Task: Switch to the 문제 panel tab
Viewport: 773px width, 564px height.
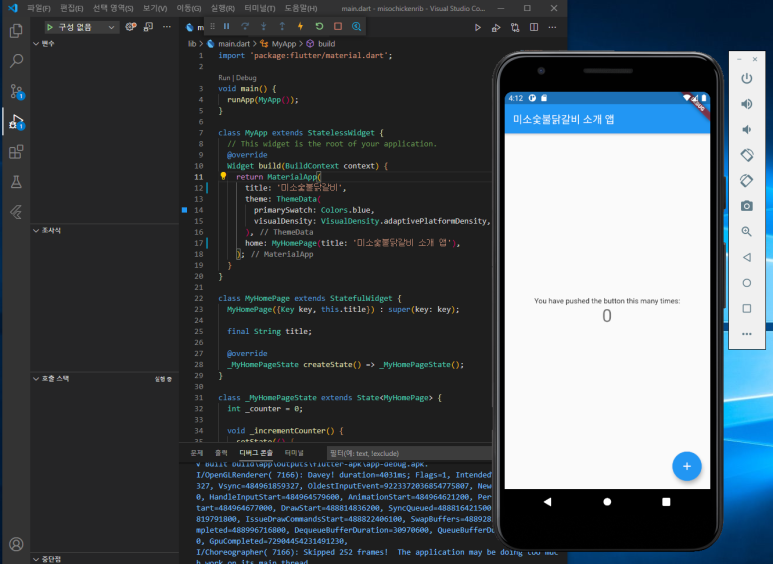Action: coord(197,453)
